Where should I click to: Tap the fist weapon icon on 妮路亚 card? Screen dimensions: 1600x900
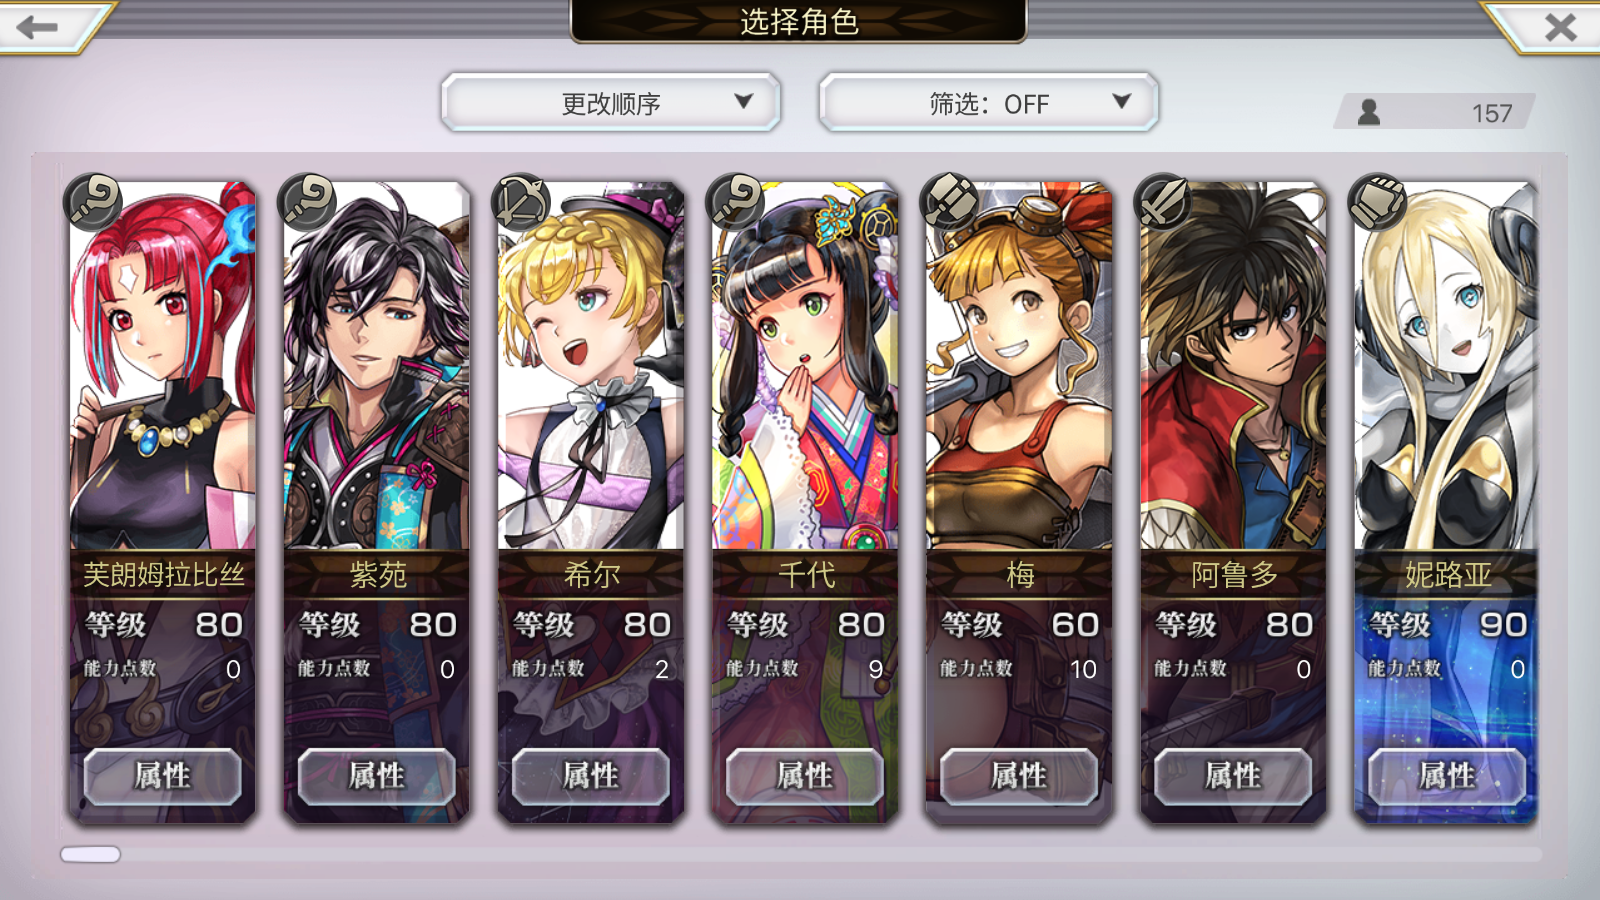[x=1378, y=202]
